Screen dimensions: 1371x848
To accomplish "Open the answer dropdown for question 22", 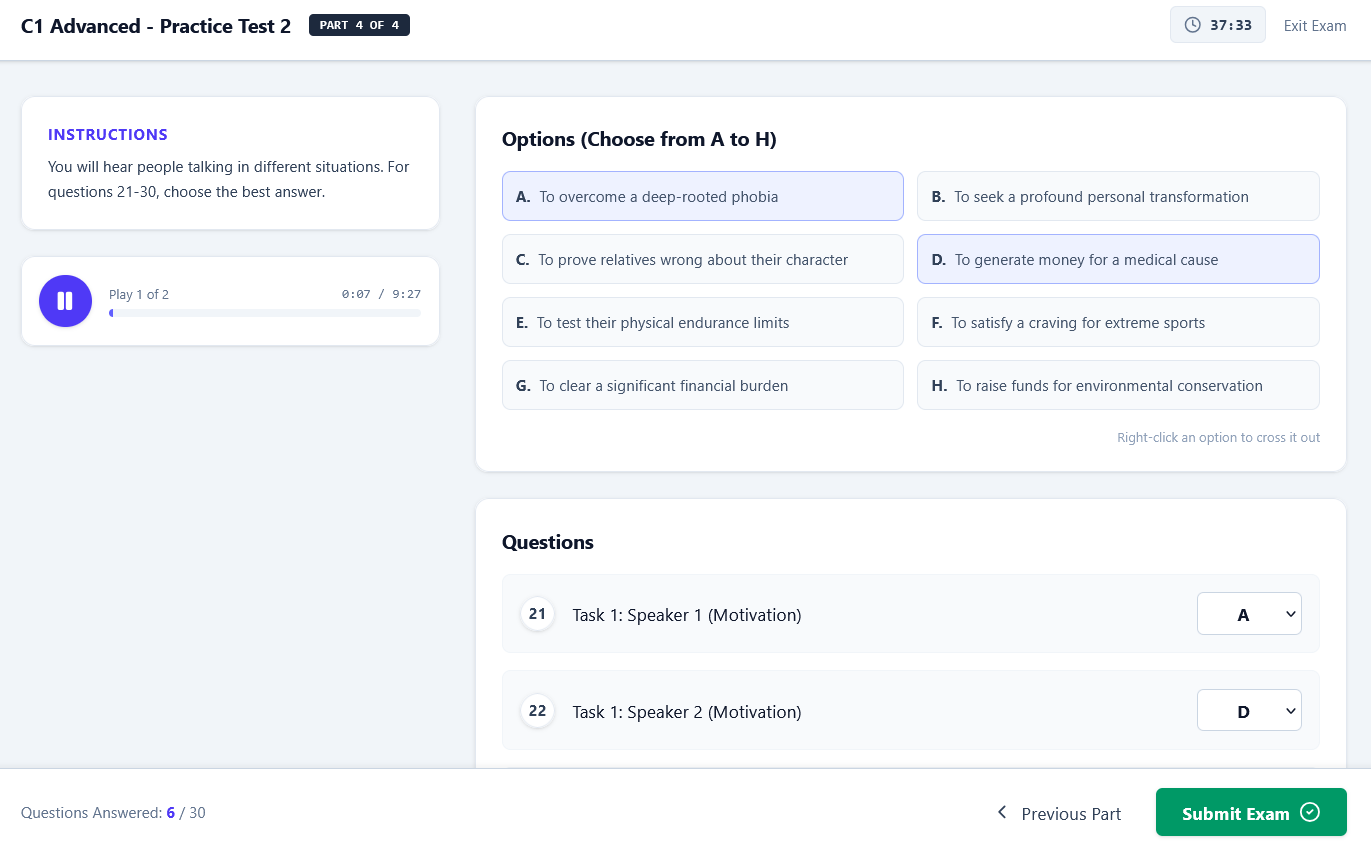I will tap(1249, 711).
